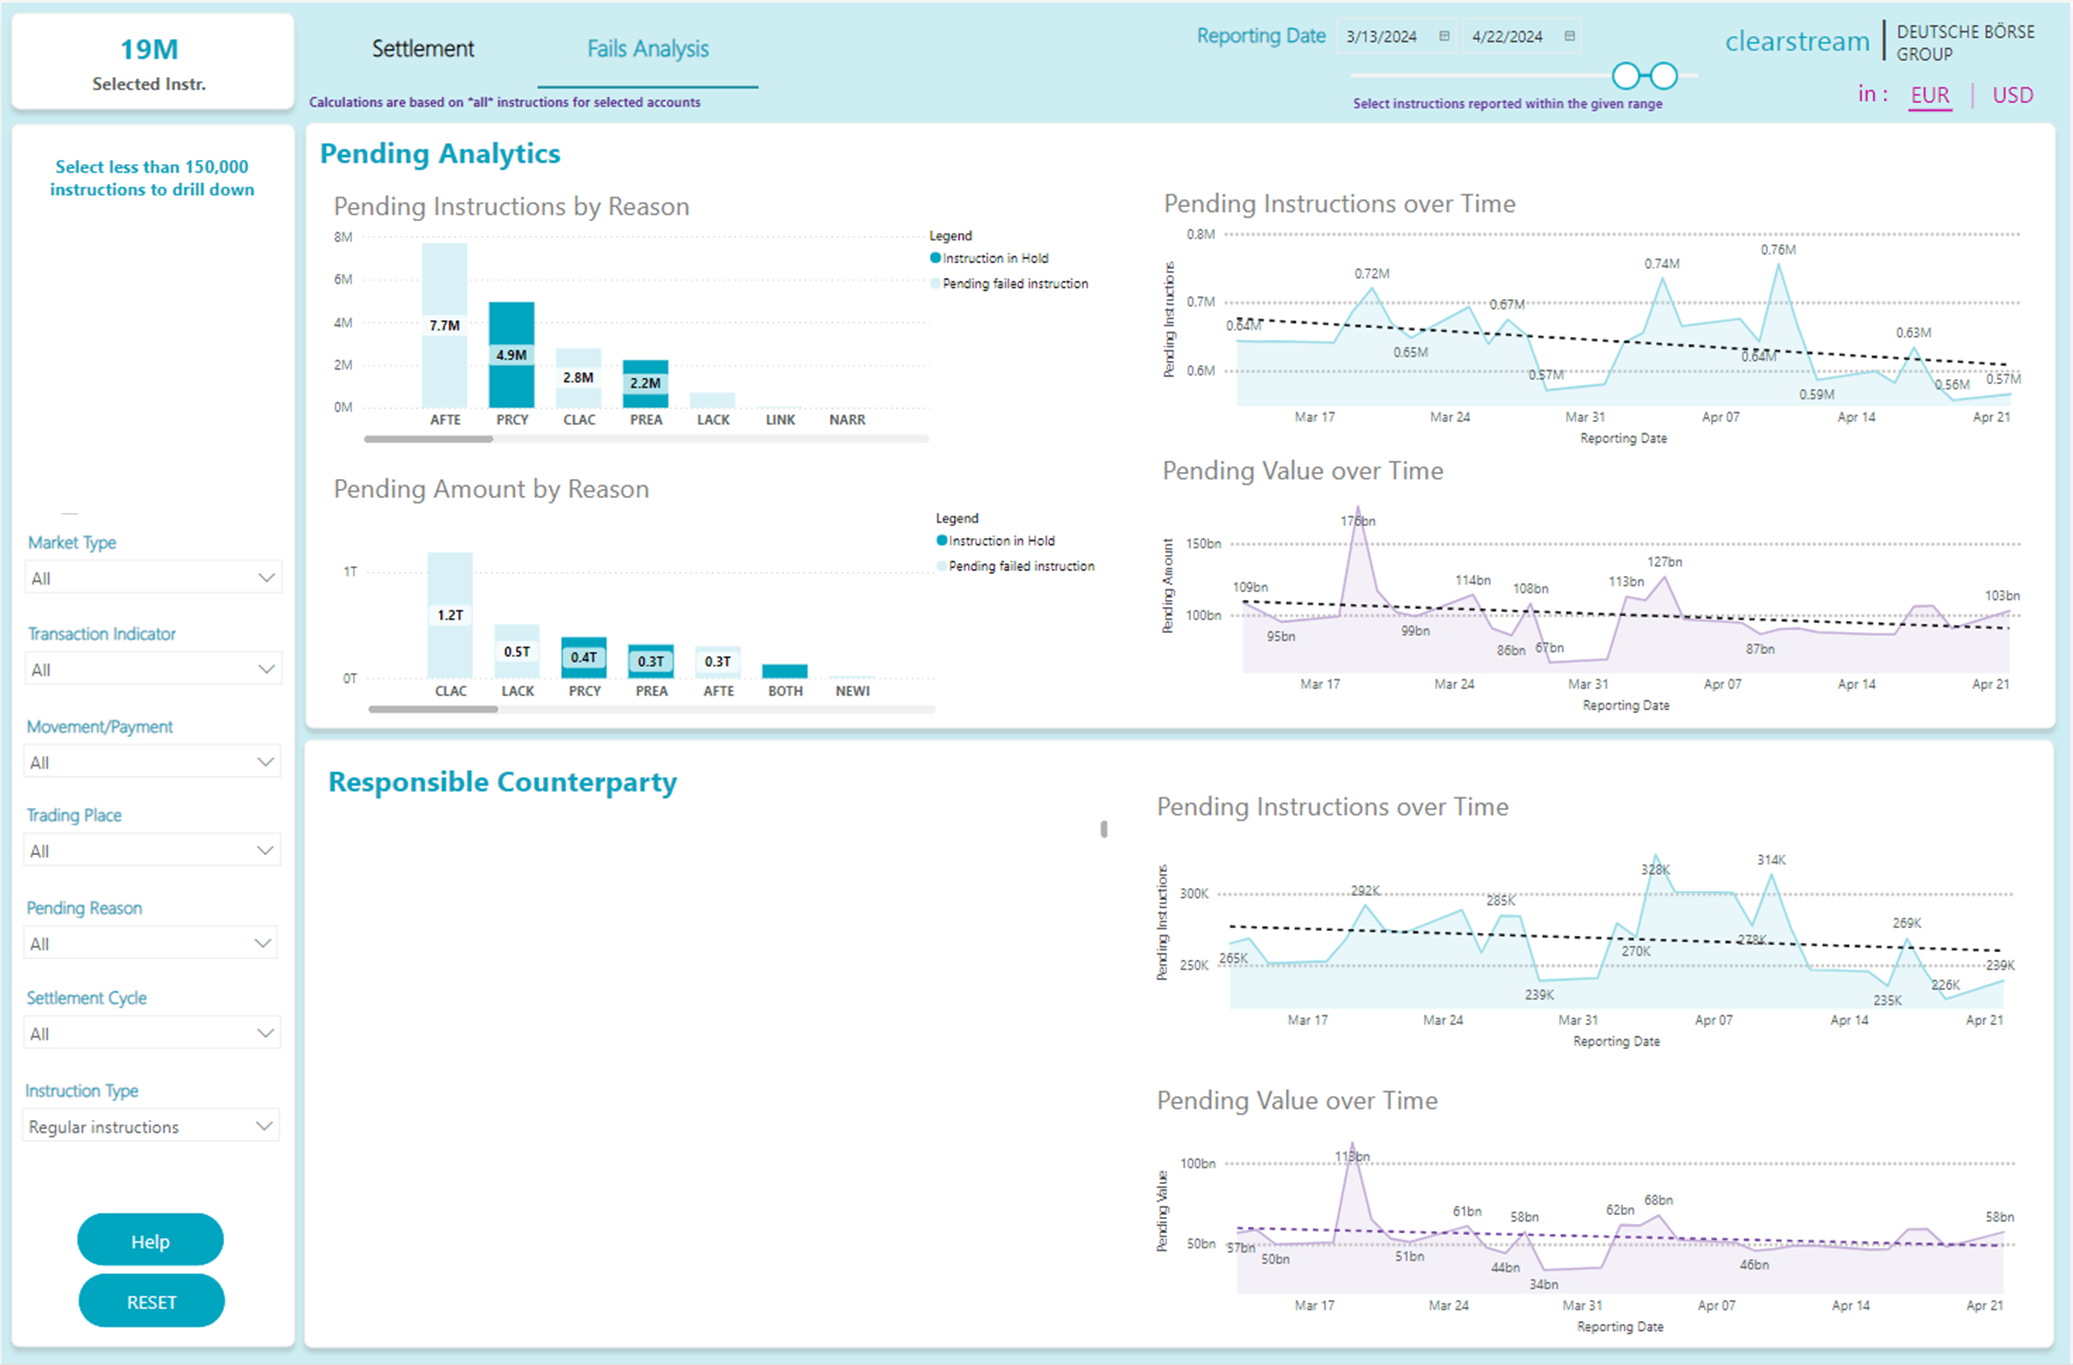Click right handle of reporting date slider

click(x=1664, y=75)
